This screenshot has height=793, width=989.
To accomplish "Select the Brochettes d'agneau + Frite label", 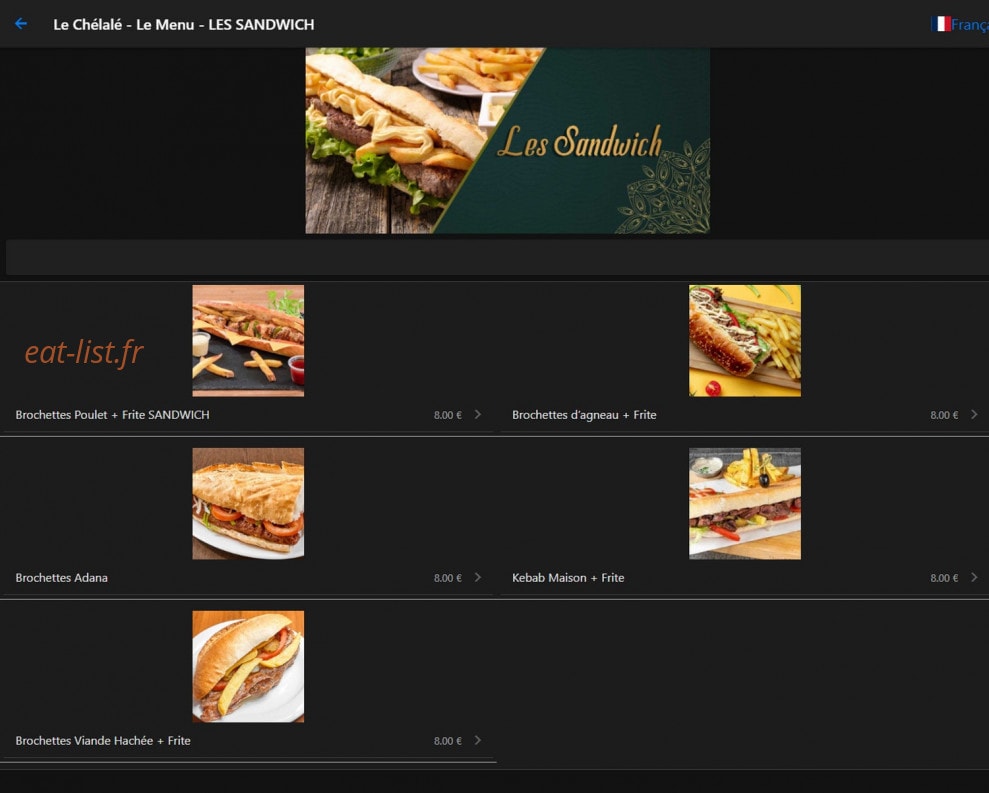I will [x=584, y=414].
